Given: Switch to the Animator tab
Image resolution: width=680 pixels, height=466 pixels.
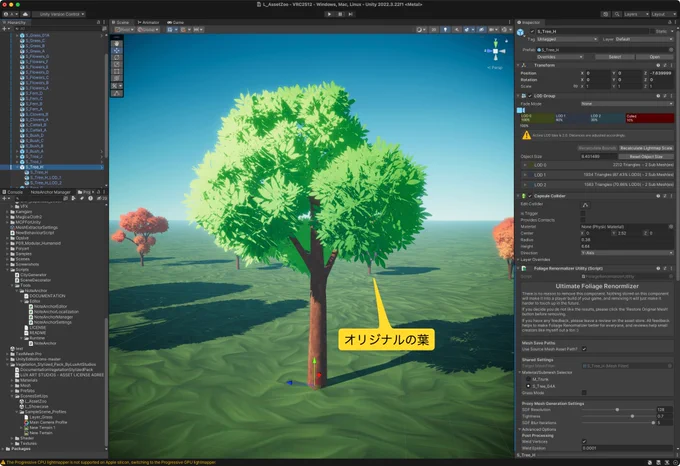Looking at the screenshot, I should [x=148, y=22].
